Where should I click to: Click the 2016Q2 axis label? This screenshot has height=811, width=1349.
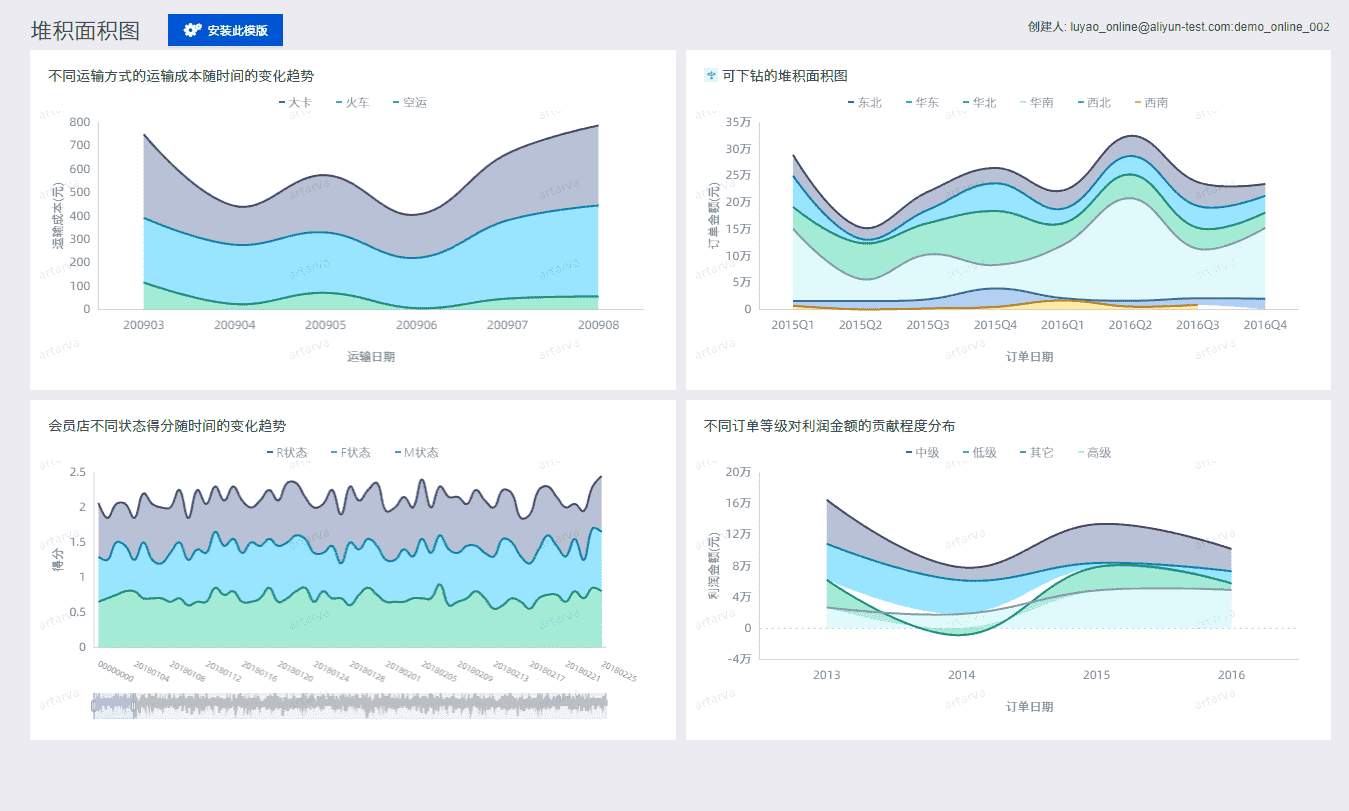tap(1130, 325)
